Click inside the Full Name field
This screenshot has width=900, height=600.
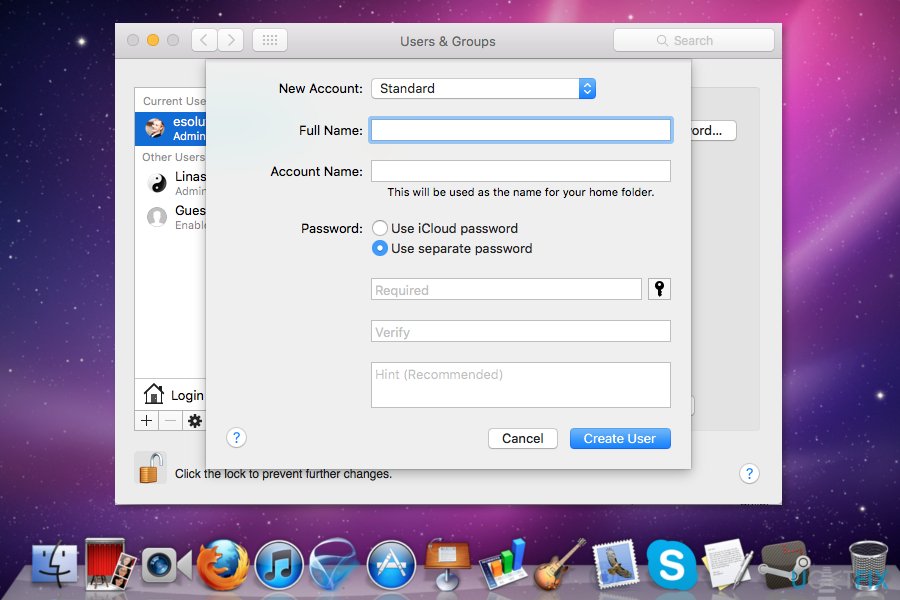coord(520,130)
